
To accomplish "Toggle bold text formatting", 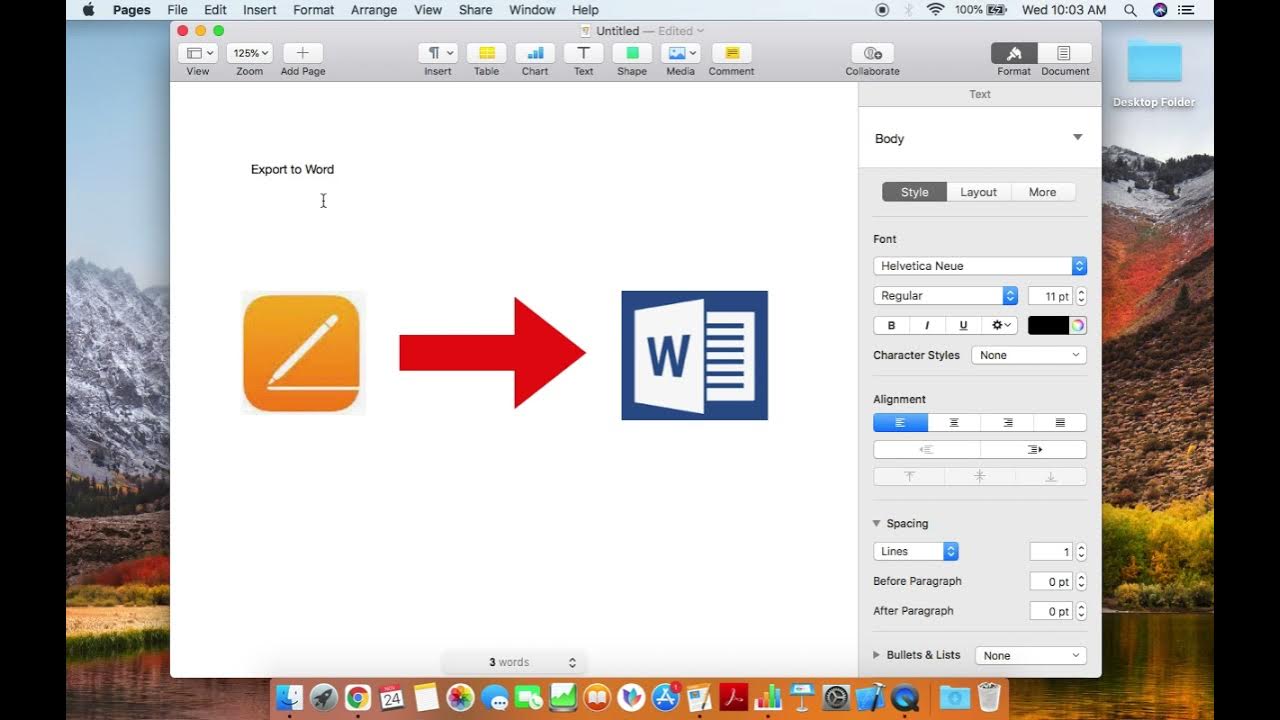I will (x=891, y=325).
